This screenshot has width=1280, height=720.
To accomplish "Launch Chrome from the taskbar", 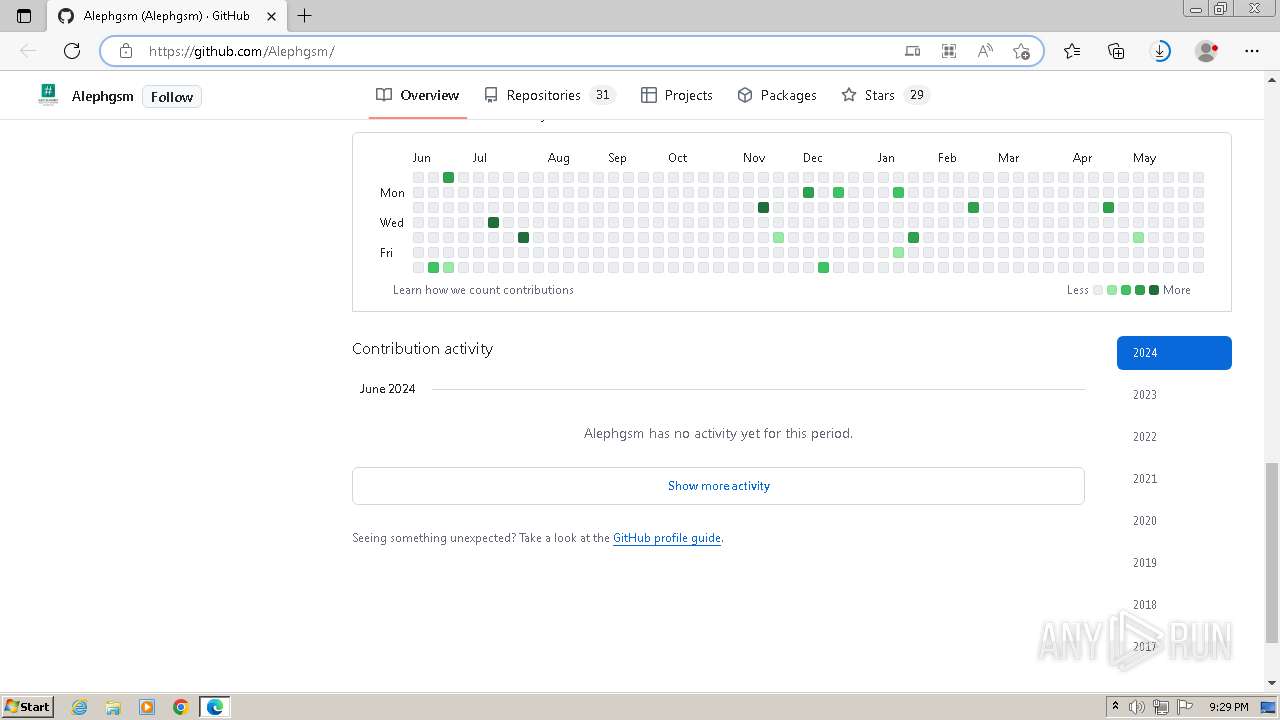I will pyautogui.click(x=181, y=707).
